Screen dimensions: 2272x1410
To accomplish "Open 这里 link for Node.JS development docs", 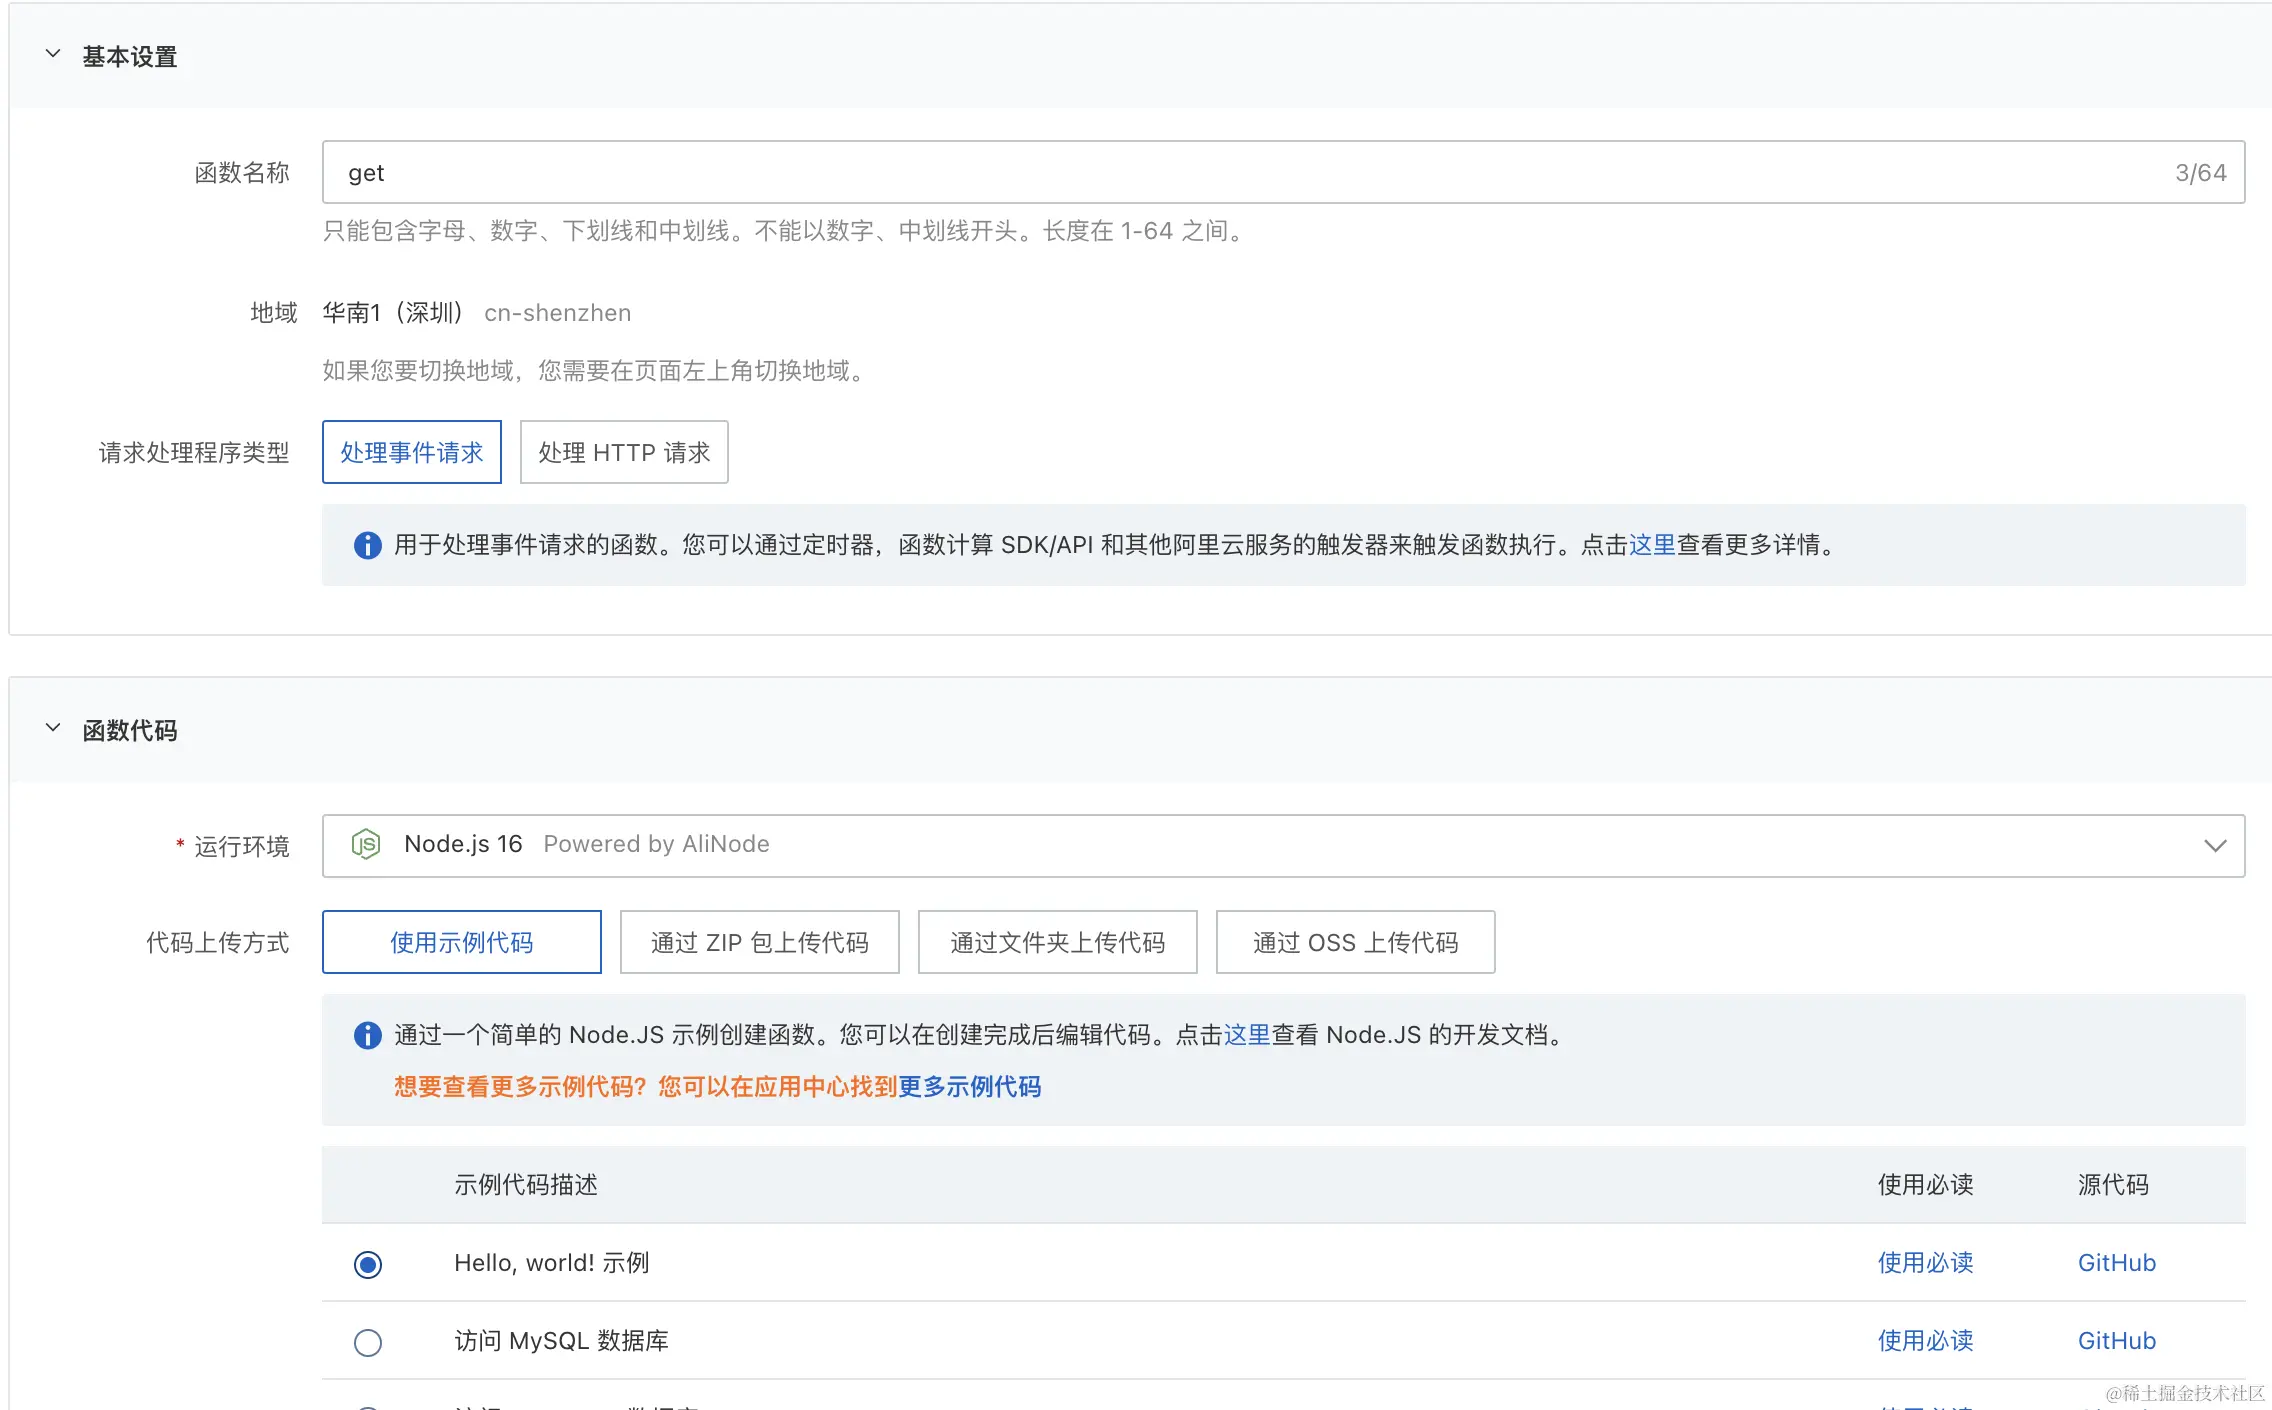I will 1247,1035.
